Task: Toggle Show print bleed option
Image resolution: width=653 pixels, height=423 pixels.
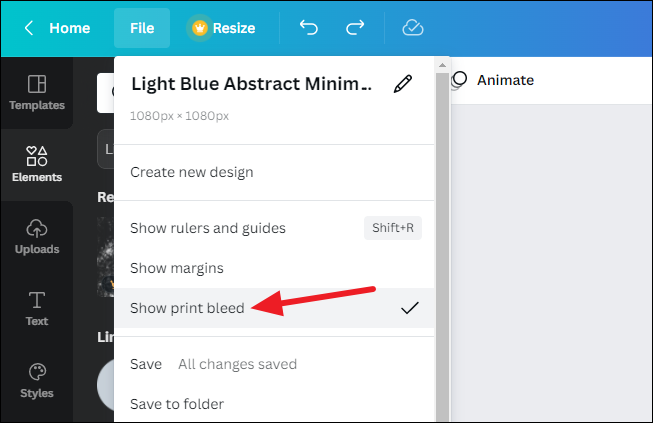Action: click(274, 308)
